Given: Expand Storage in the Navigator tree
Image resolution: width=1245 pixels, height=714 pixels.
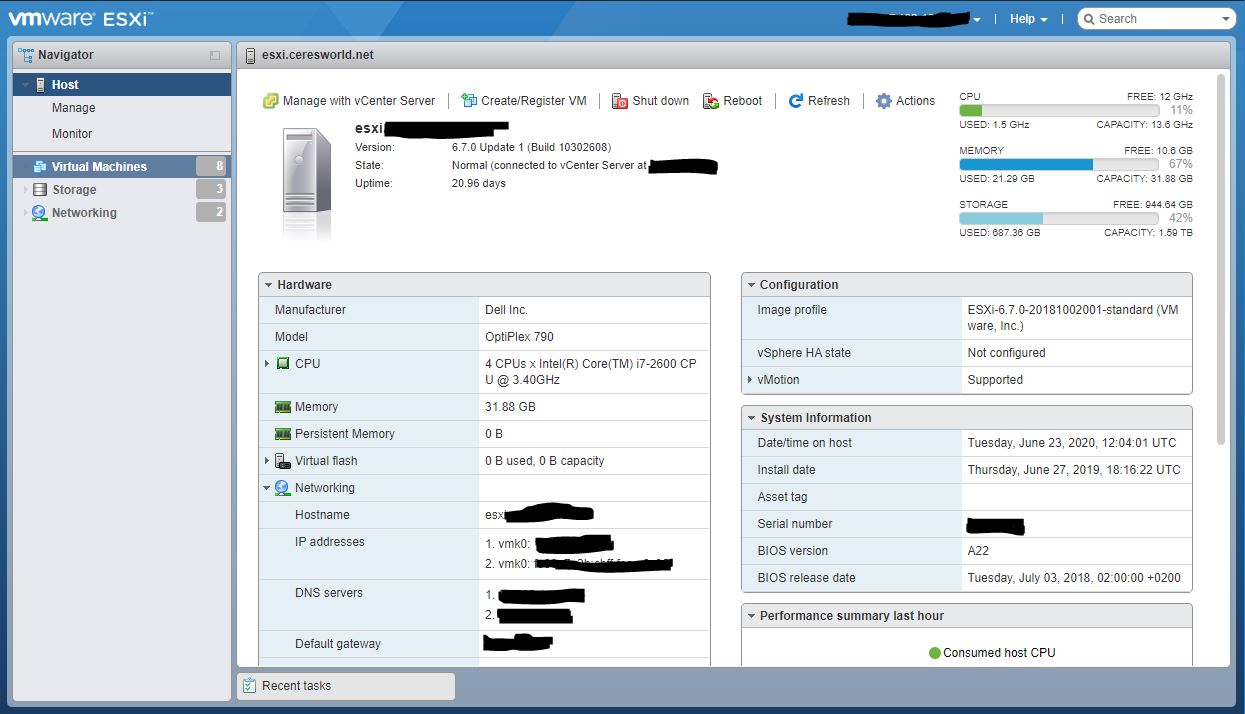Looking at the screenshot, I should (26, 190).
